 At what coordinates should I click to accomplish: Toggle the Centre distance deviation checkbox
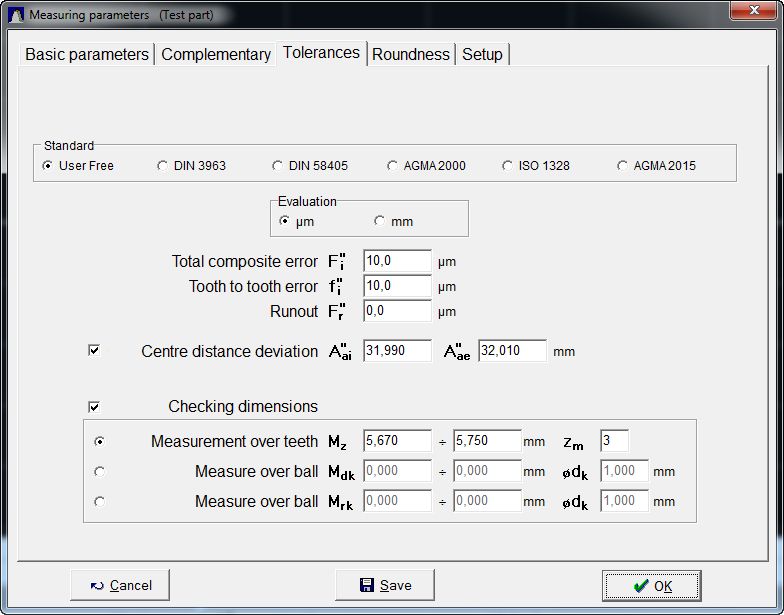[94, 351]
